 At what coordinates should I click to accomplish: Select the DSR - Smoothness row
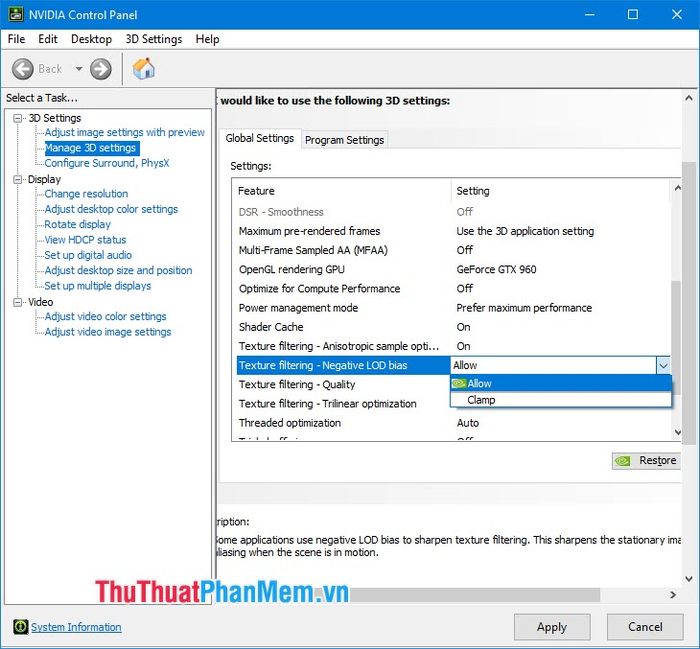[451, 212]
